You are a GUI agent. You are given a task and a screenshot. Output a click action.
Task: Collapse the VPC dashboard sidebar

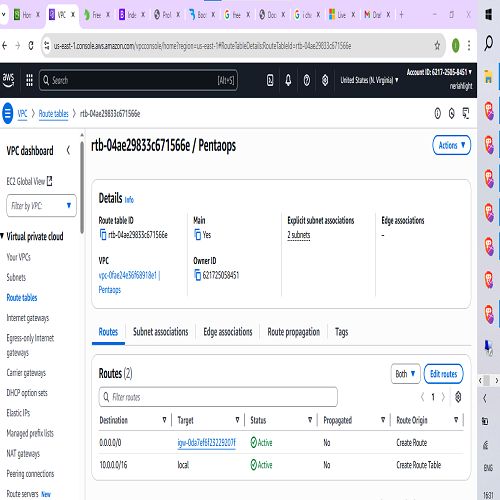click(x=68, y=151)
